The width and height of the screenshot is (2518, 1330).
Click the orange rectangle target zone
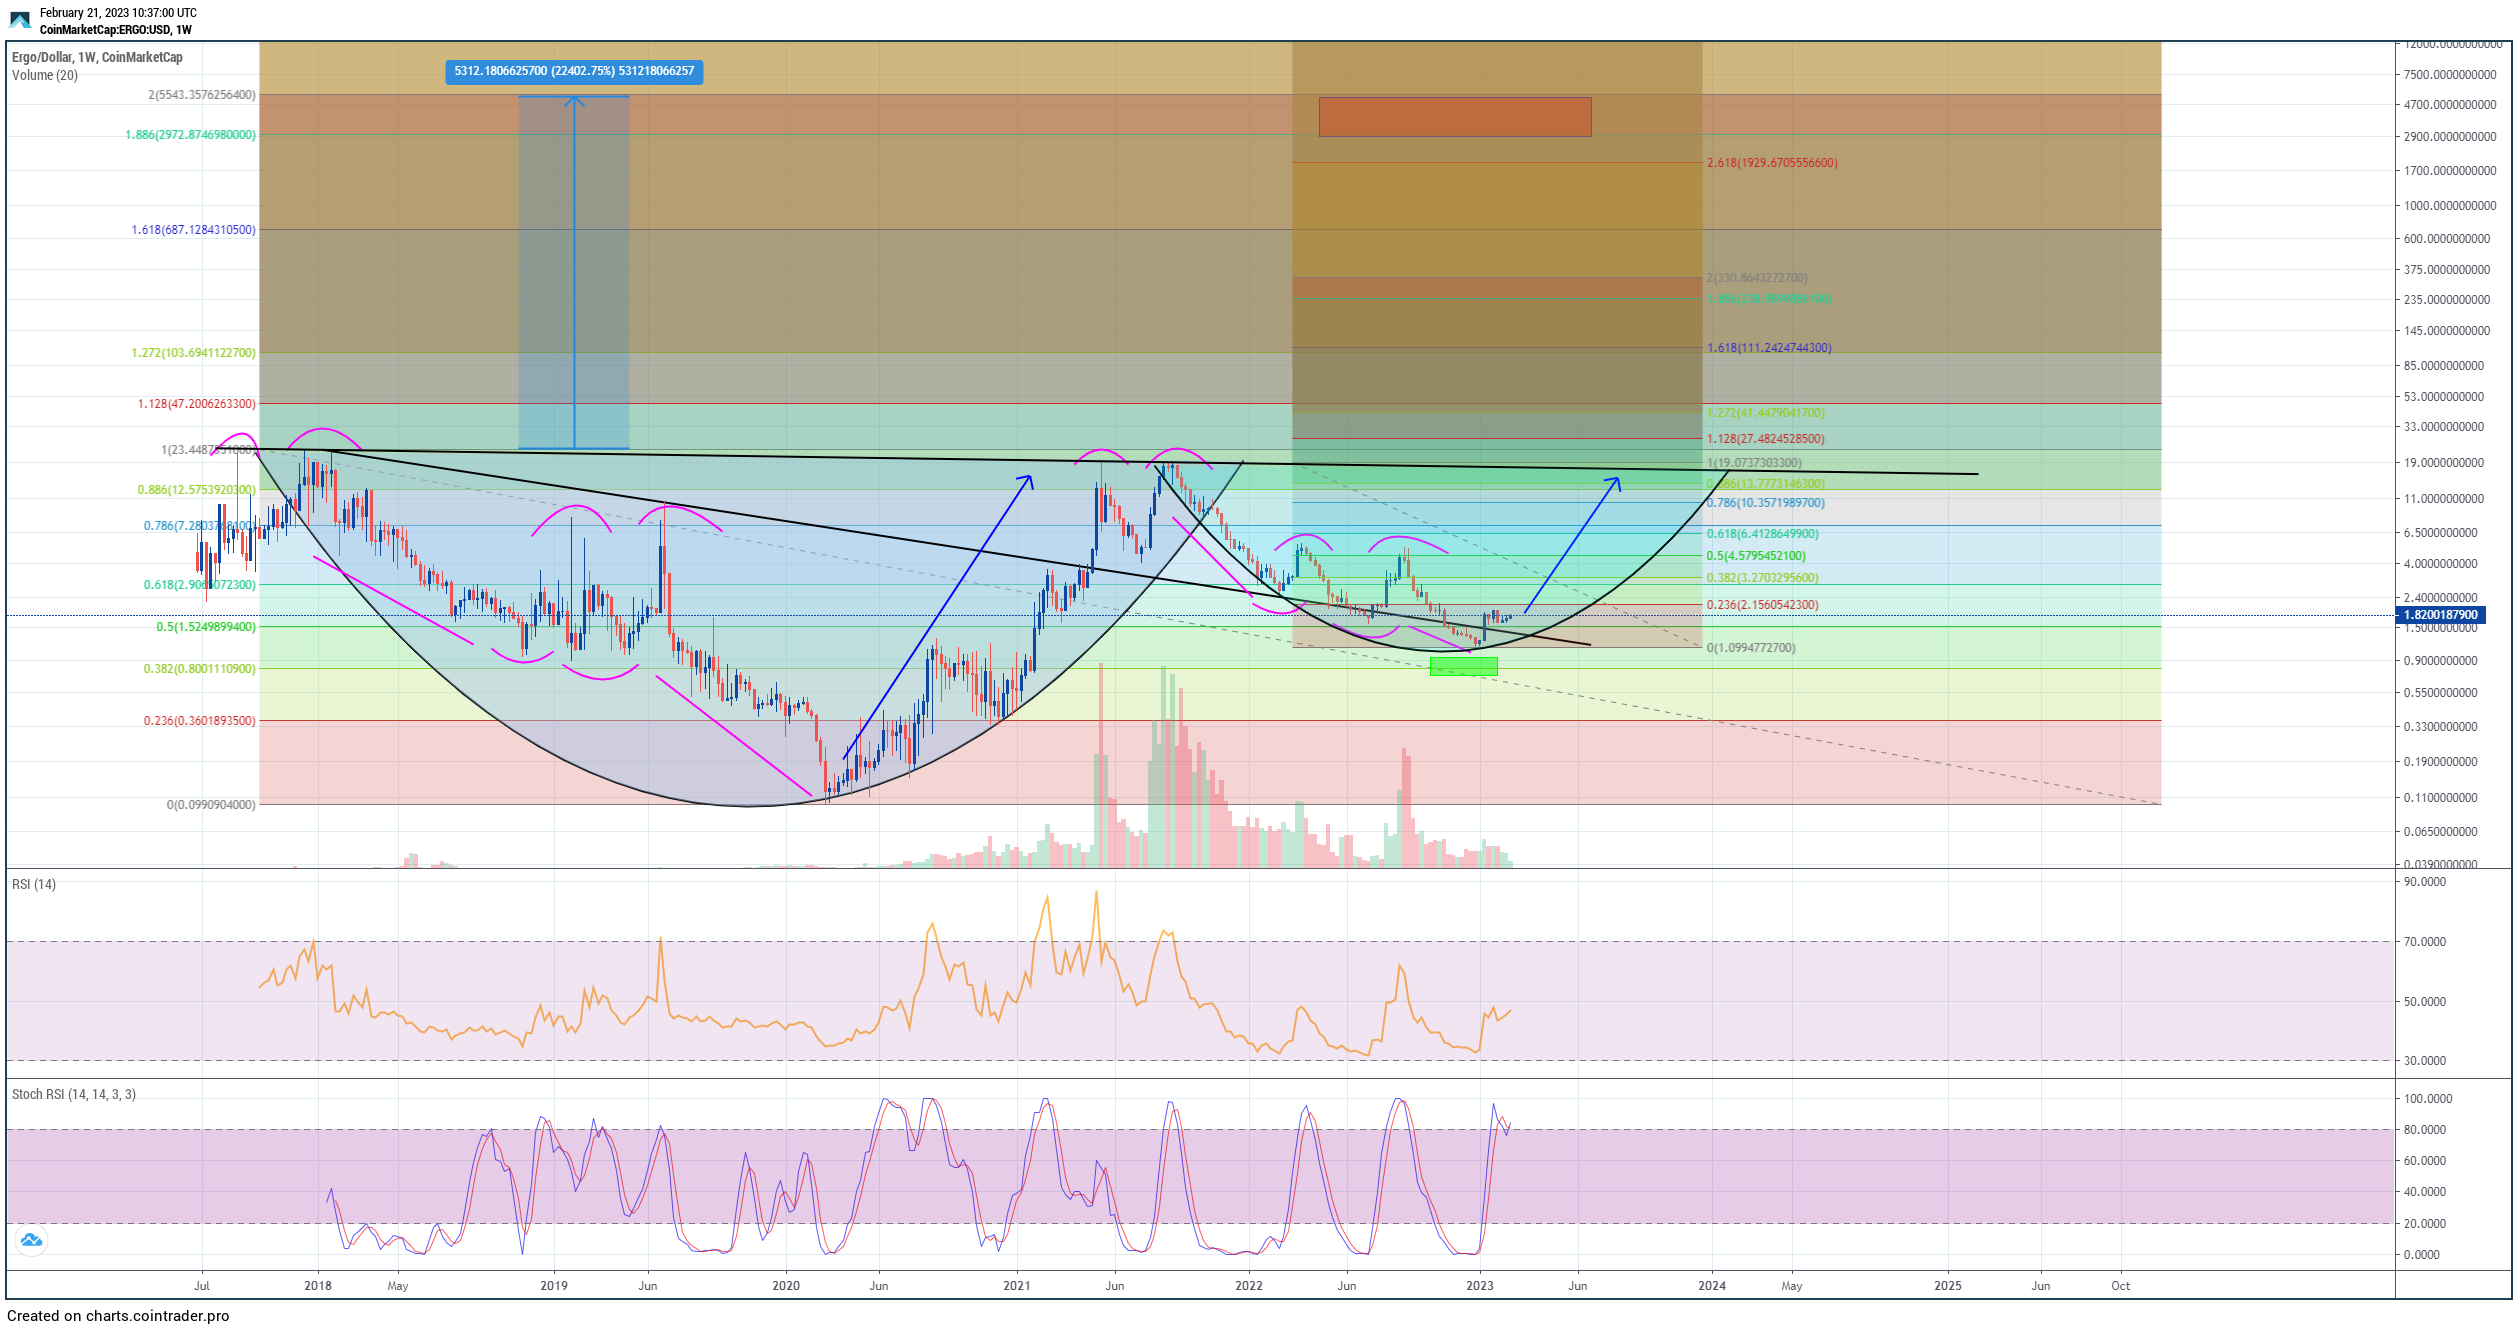[1454, 117]
